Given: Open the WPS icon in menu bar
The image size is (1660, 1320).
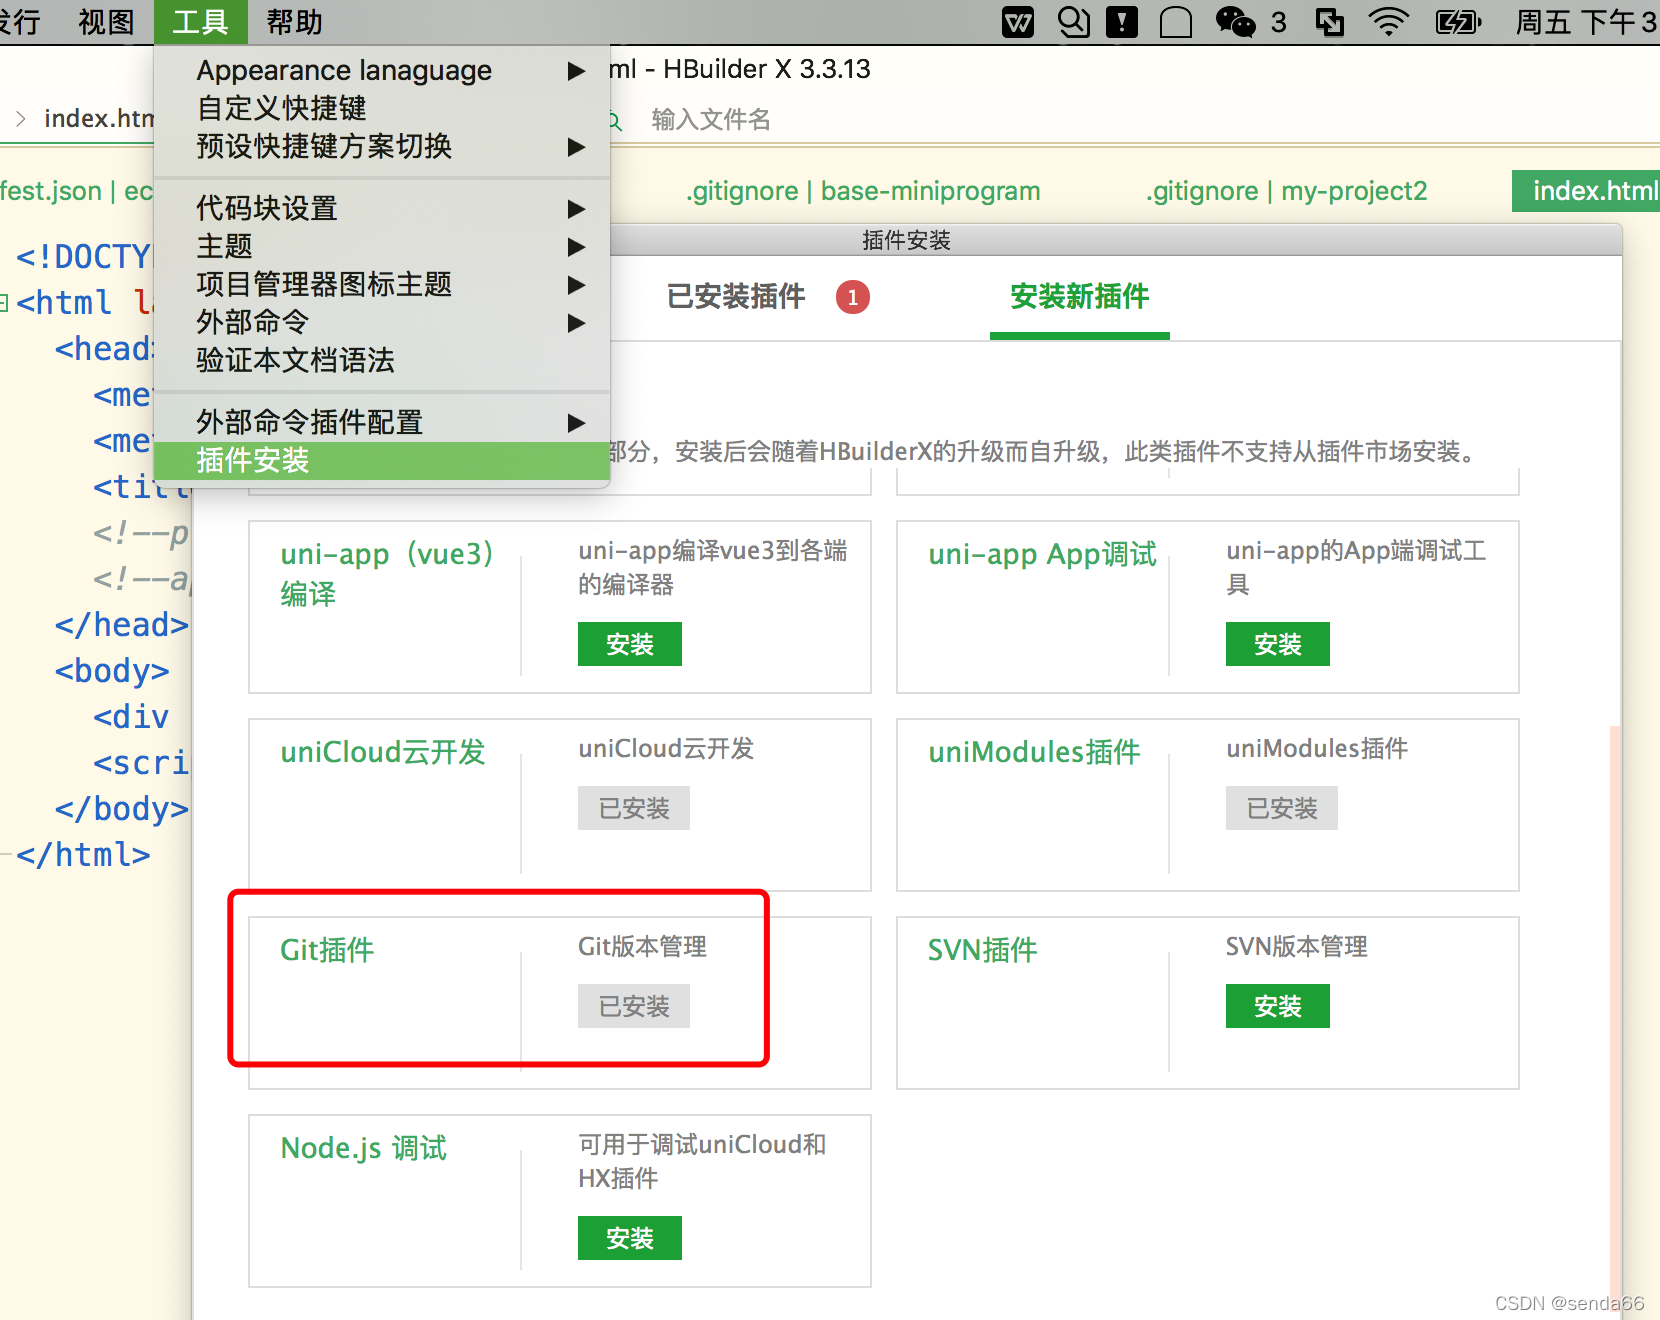Looking at the screenshot, I should tap(1018, 22).
